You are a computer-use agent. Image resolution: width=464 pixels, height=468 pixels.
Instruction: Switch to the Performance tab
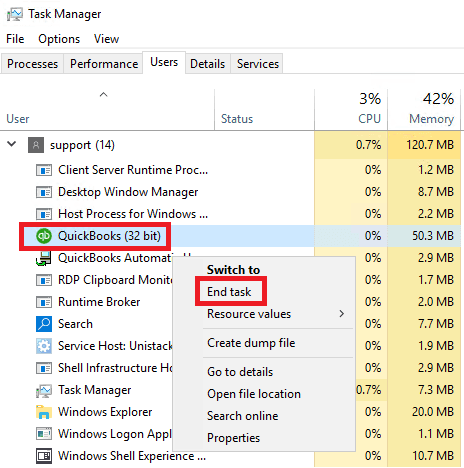click(x=104, y=64)
